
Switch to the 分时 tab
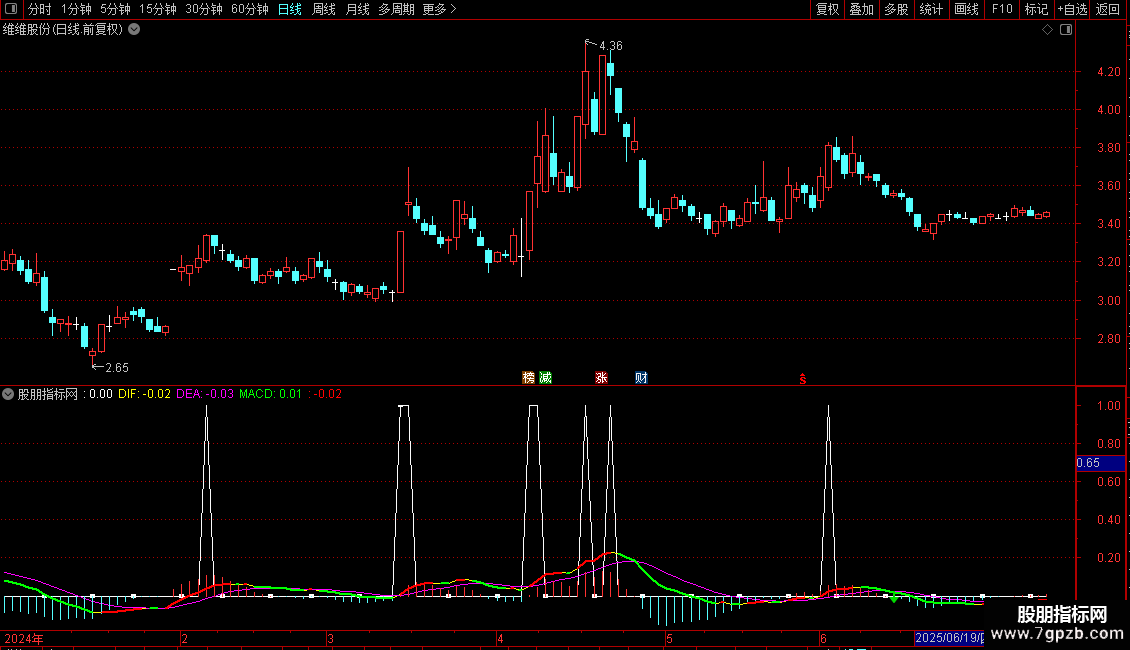40,9
